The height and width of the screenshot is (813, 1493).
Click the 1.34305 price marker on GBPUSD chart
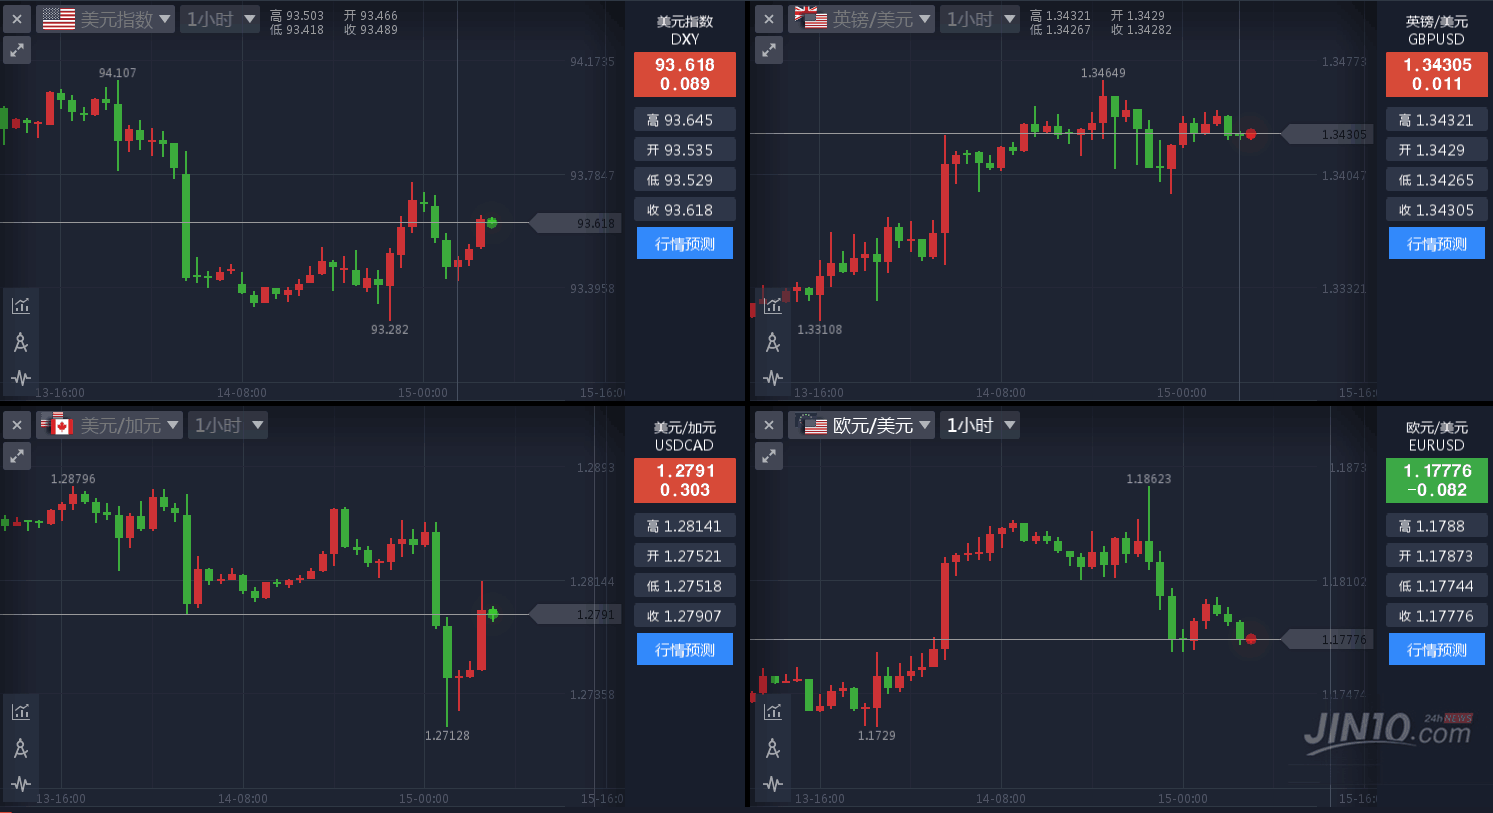pyautogui.click(x=1327, y=134)
